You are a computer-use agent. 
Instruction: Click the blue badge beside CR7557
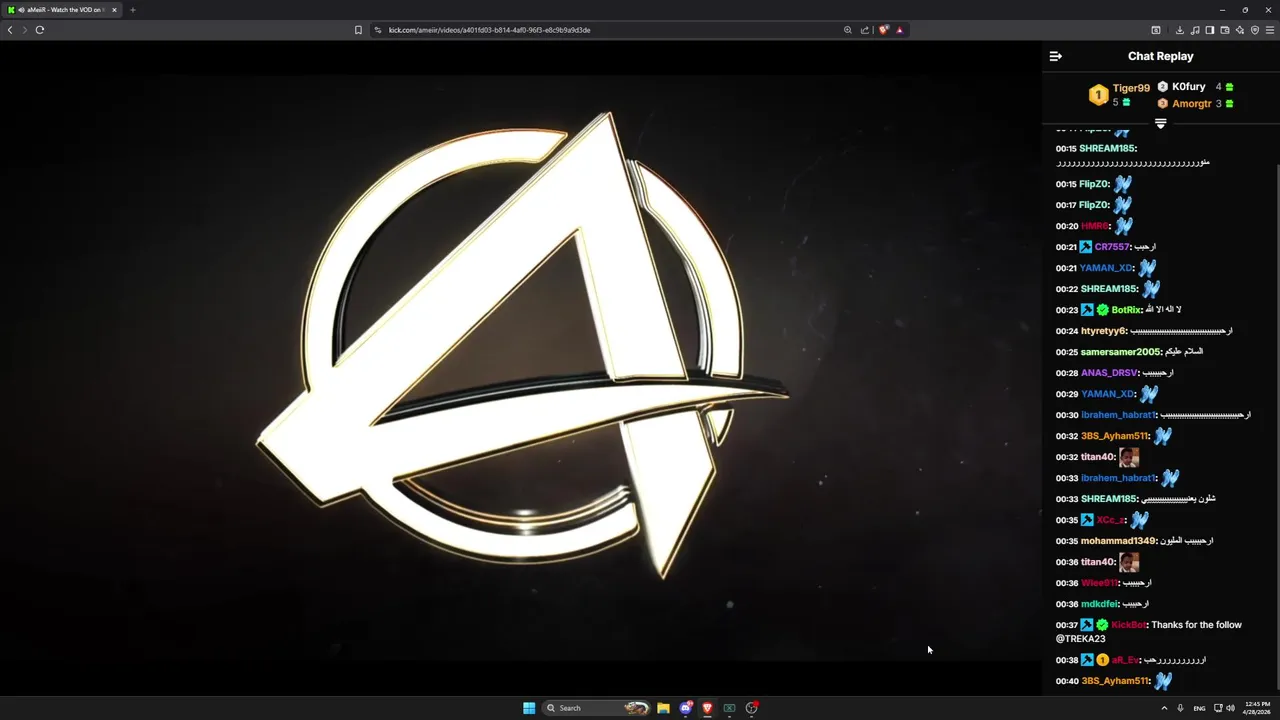click(1086, 247)
